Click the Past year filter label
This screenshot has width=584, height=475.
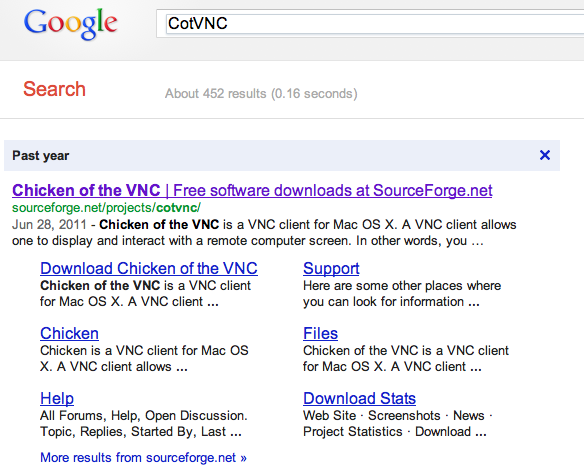pyautogui.click(x=41, y=155)
